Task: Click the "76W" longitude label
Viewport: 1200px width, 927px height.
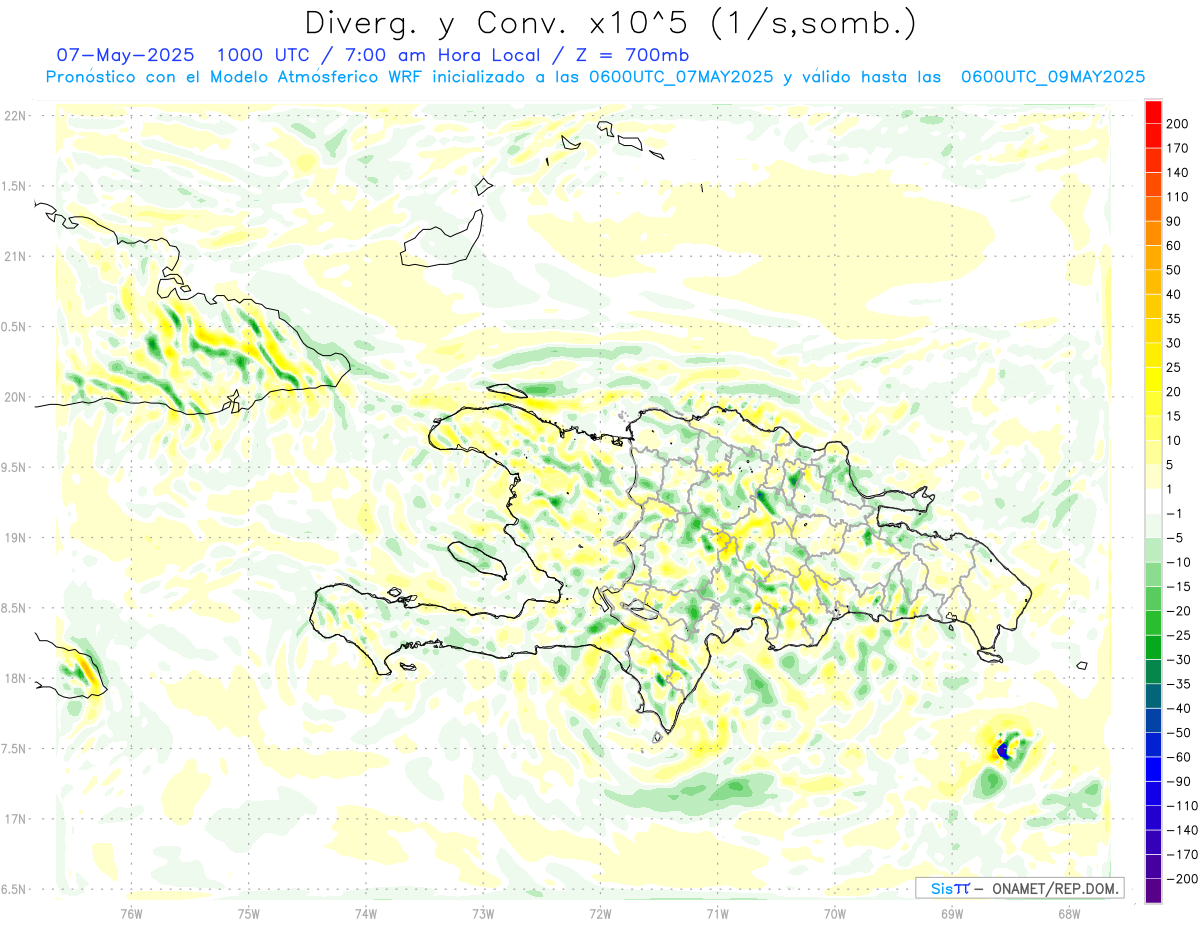Action: [x=131, y=913]
